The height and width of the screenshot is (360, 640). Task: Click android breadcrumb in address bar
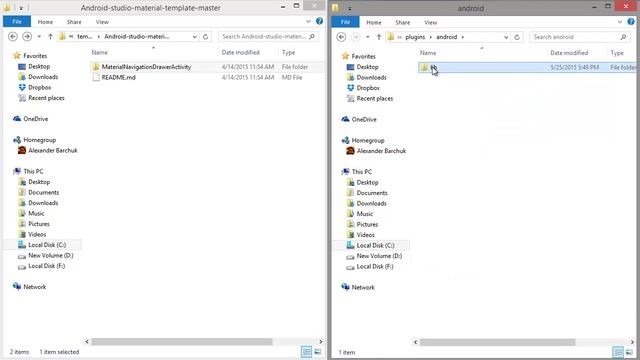(447, 37)
